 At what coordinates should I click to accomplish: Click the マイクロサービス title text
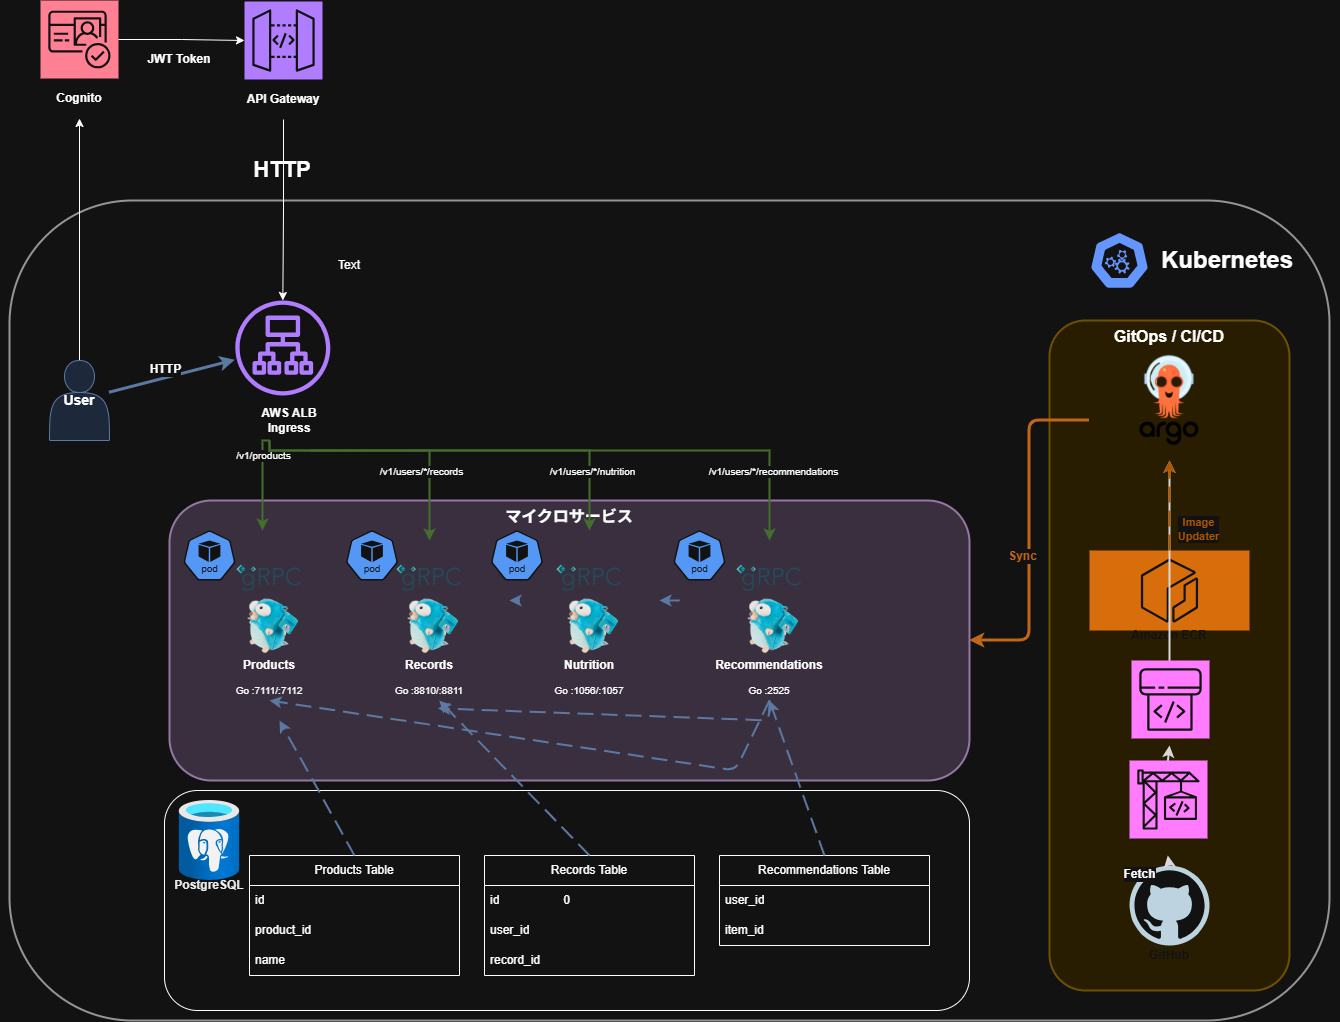(x=568, y=516)
